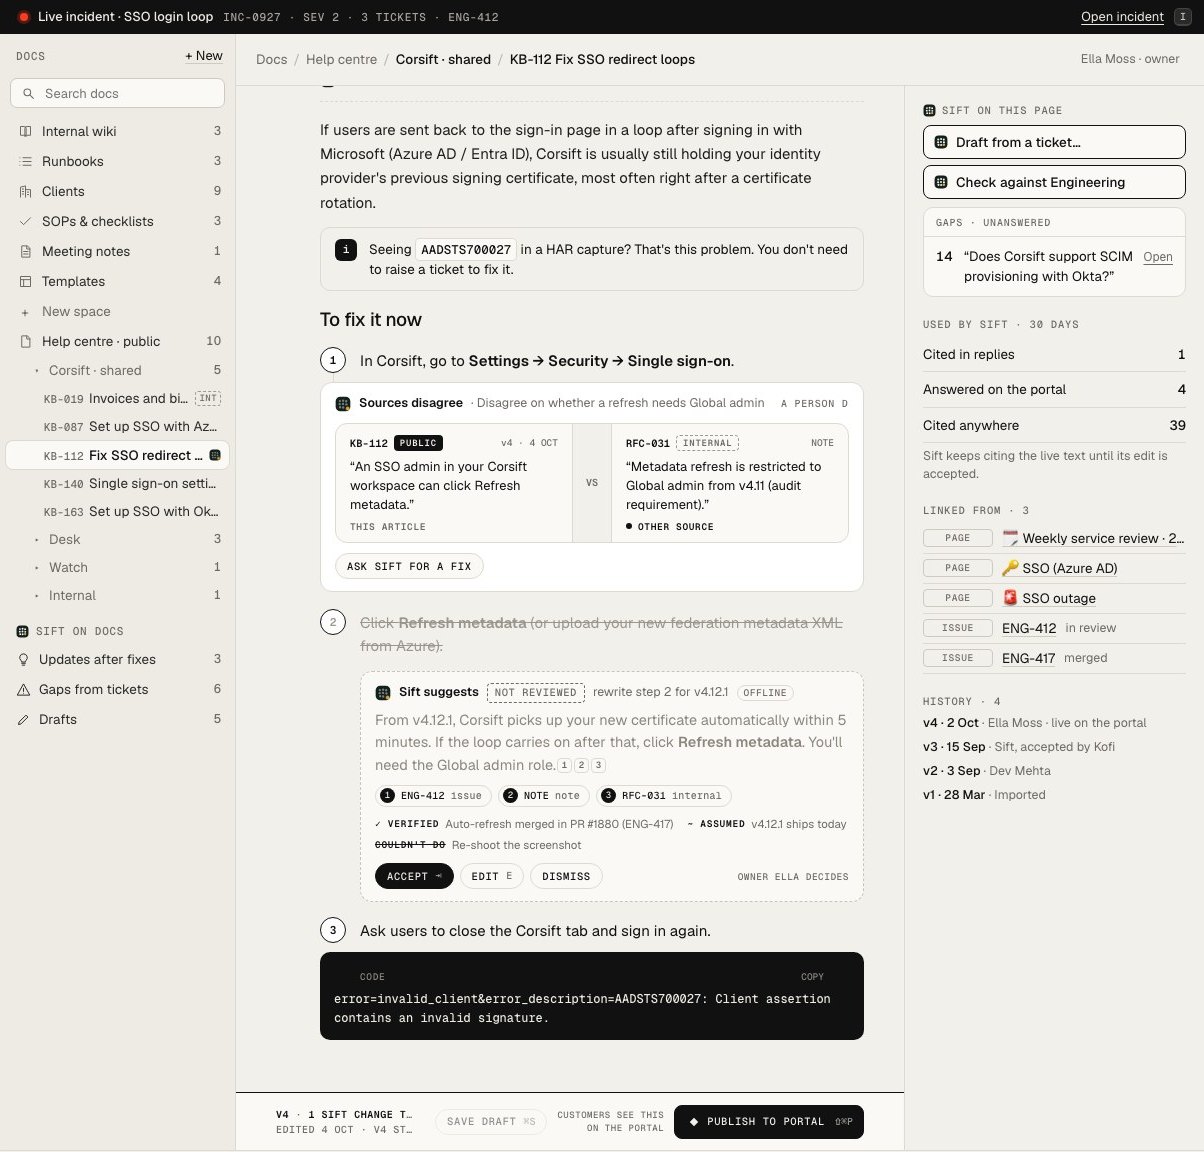Click the + New docs button
The height and width of the screenshot is (1152, 1204).
[204, 56]
